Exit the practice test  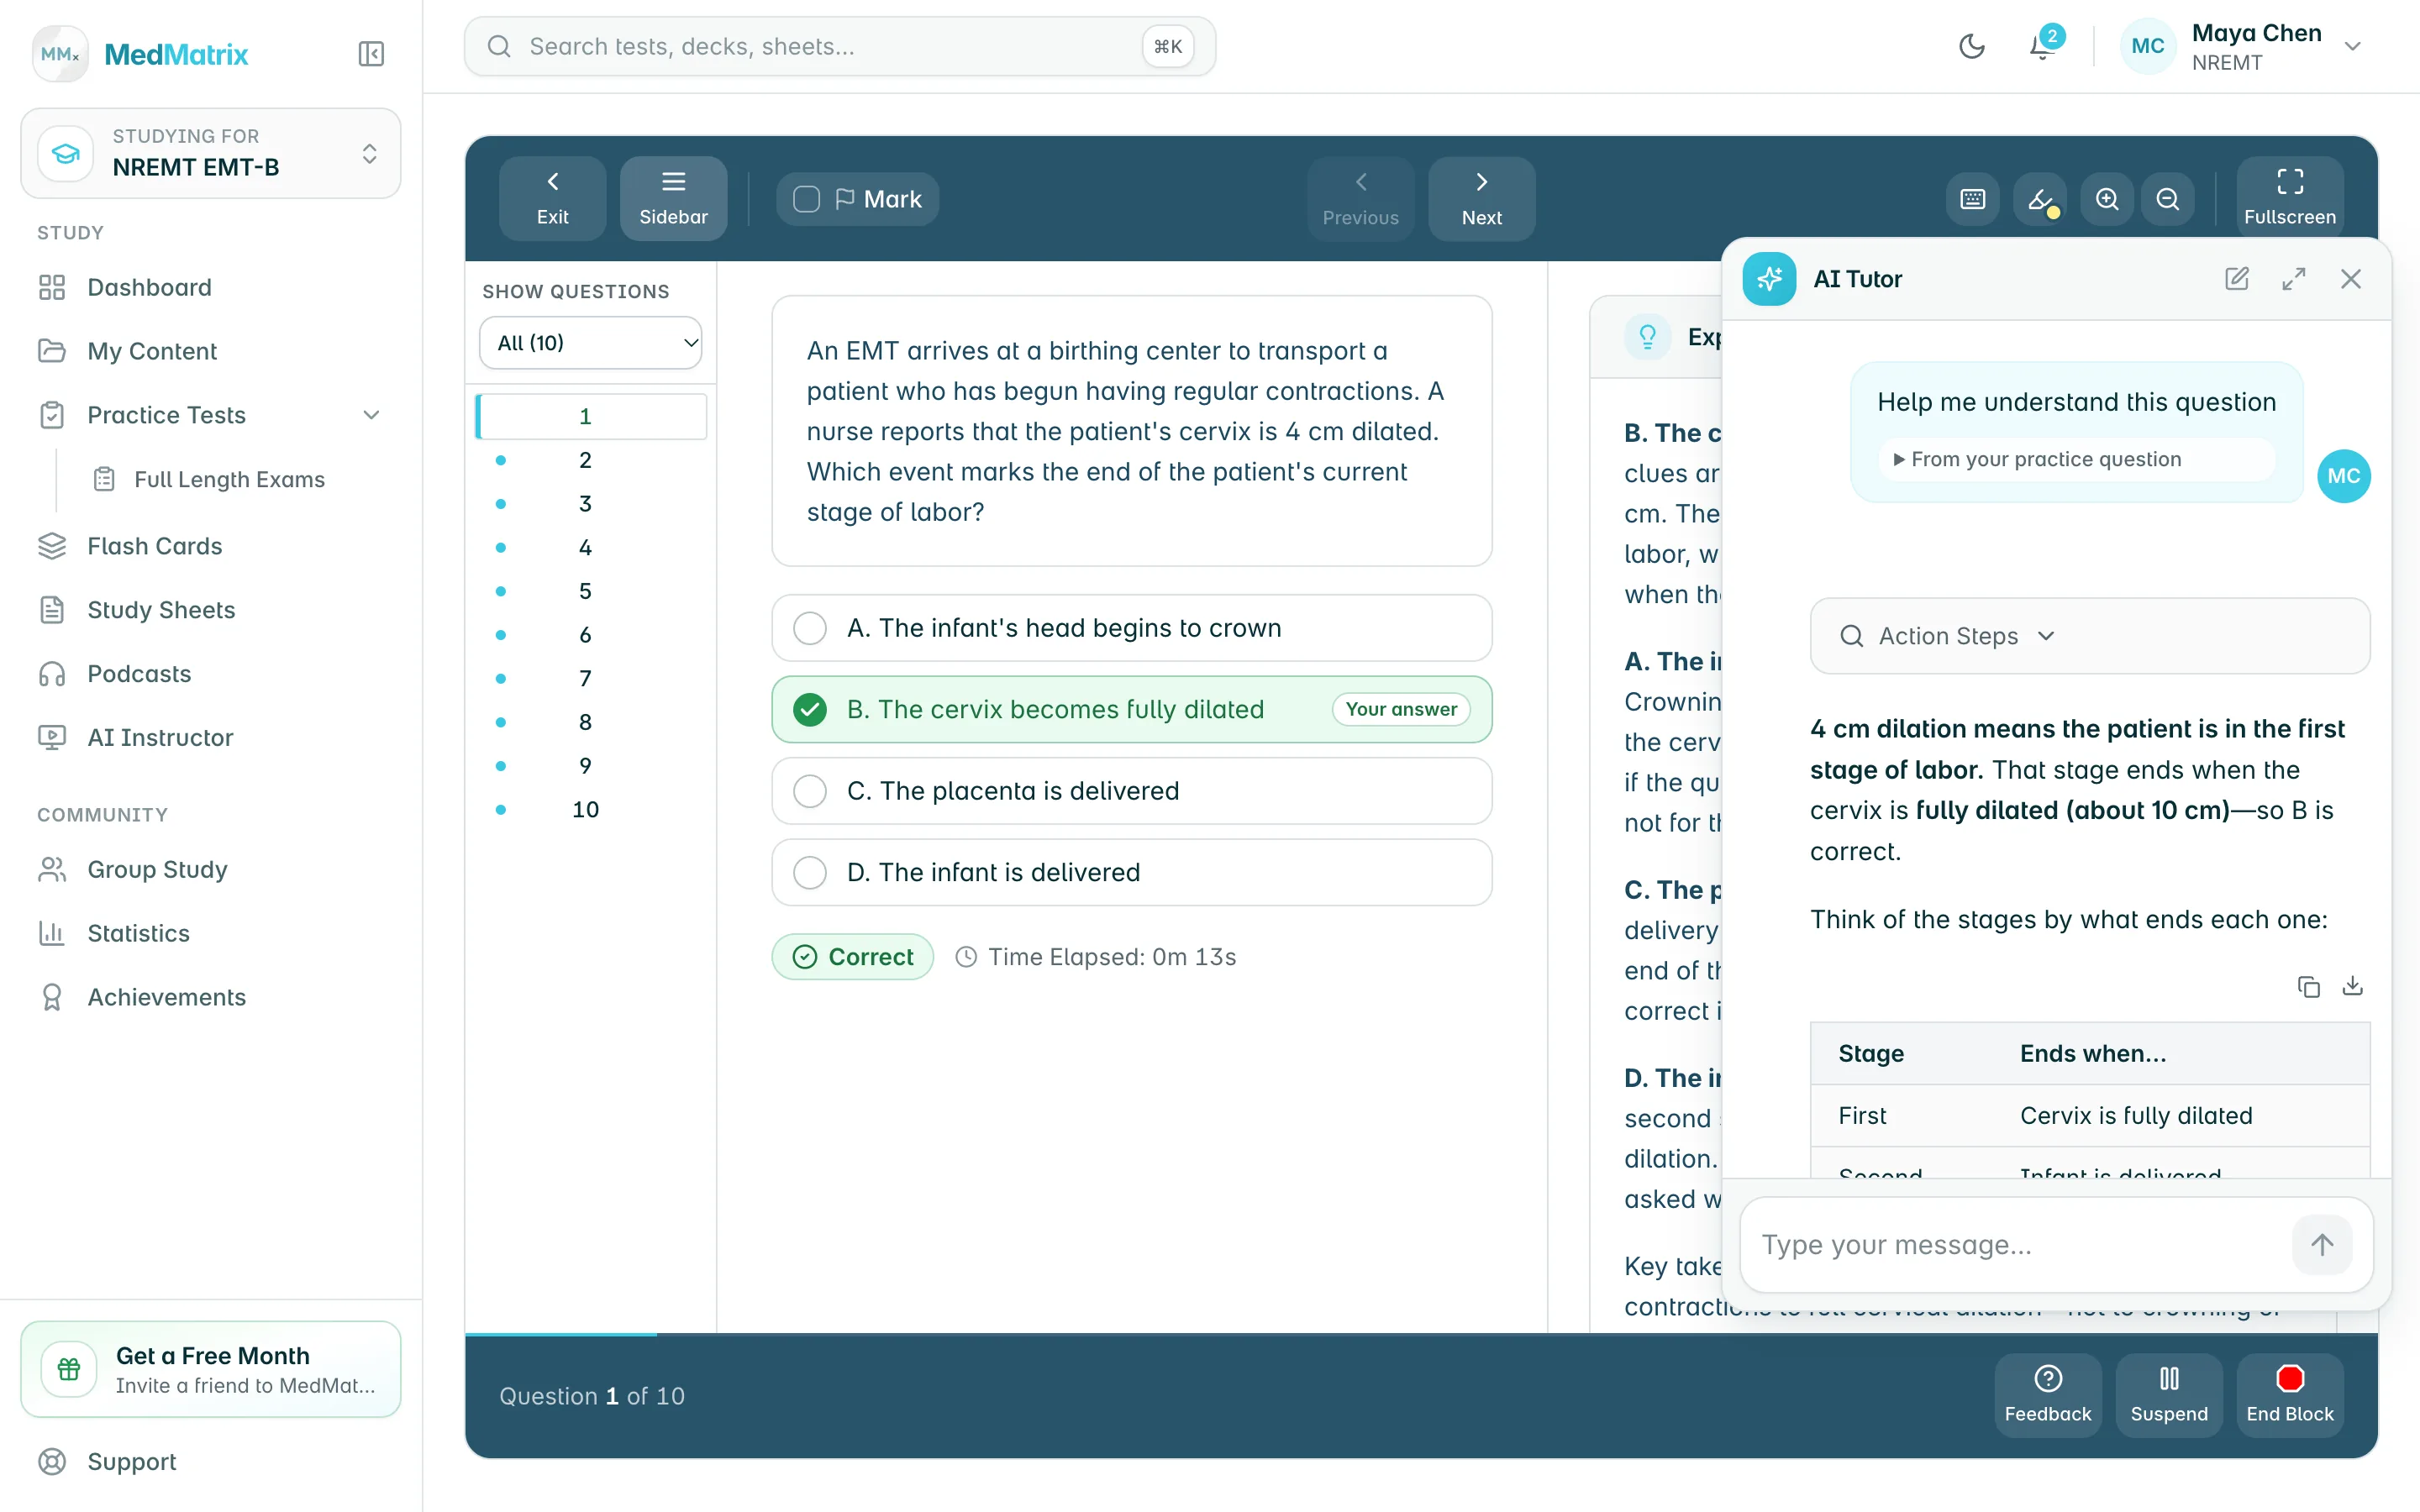coord(552,198)
